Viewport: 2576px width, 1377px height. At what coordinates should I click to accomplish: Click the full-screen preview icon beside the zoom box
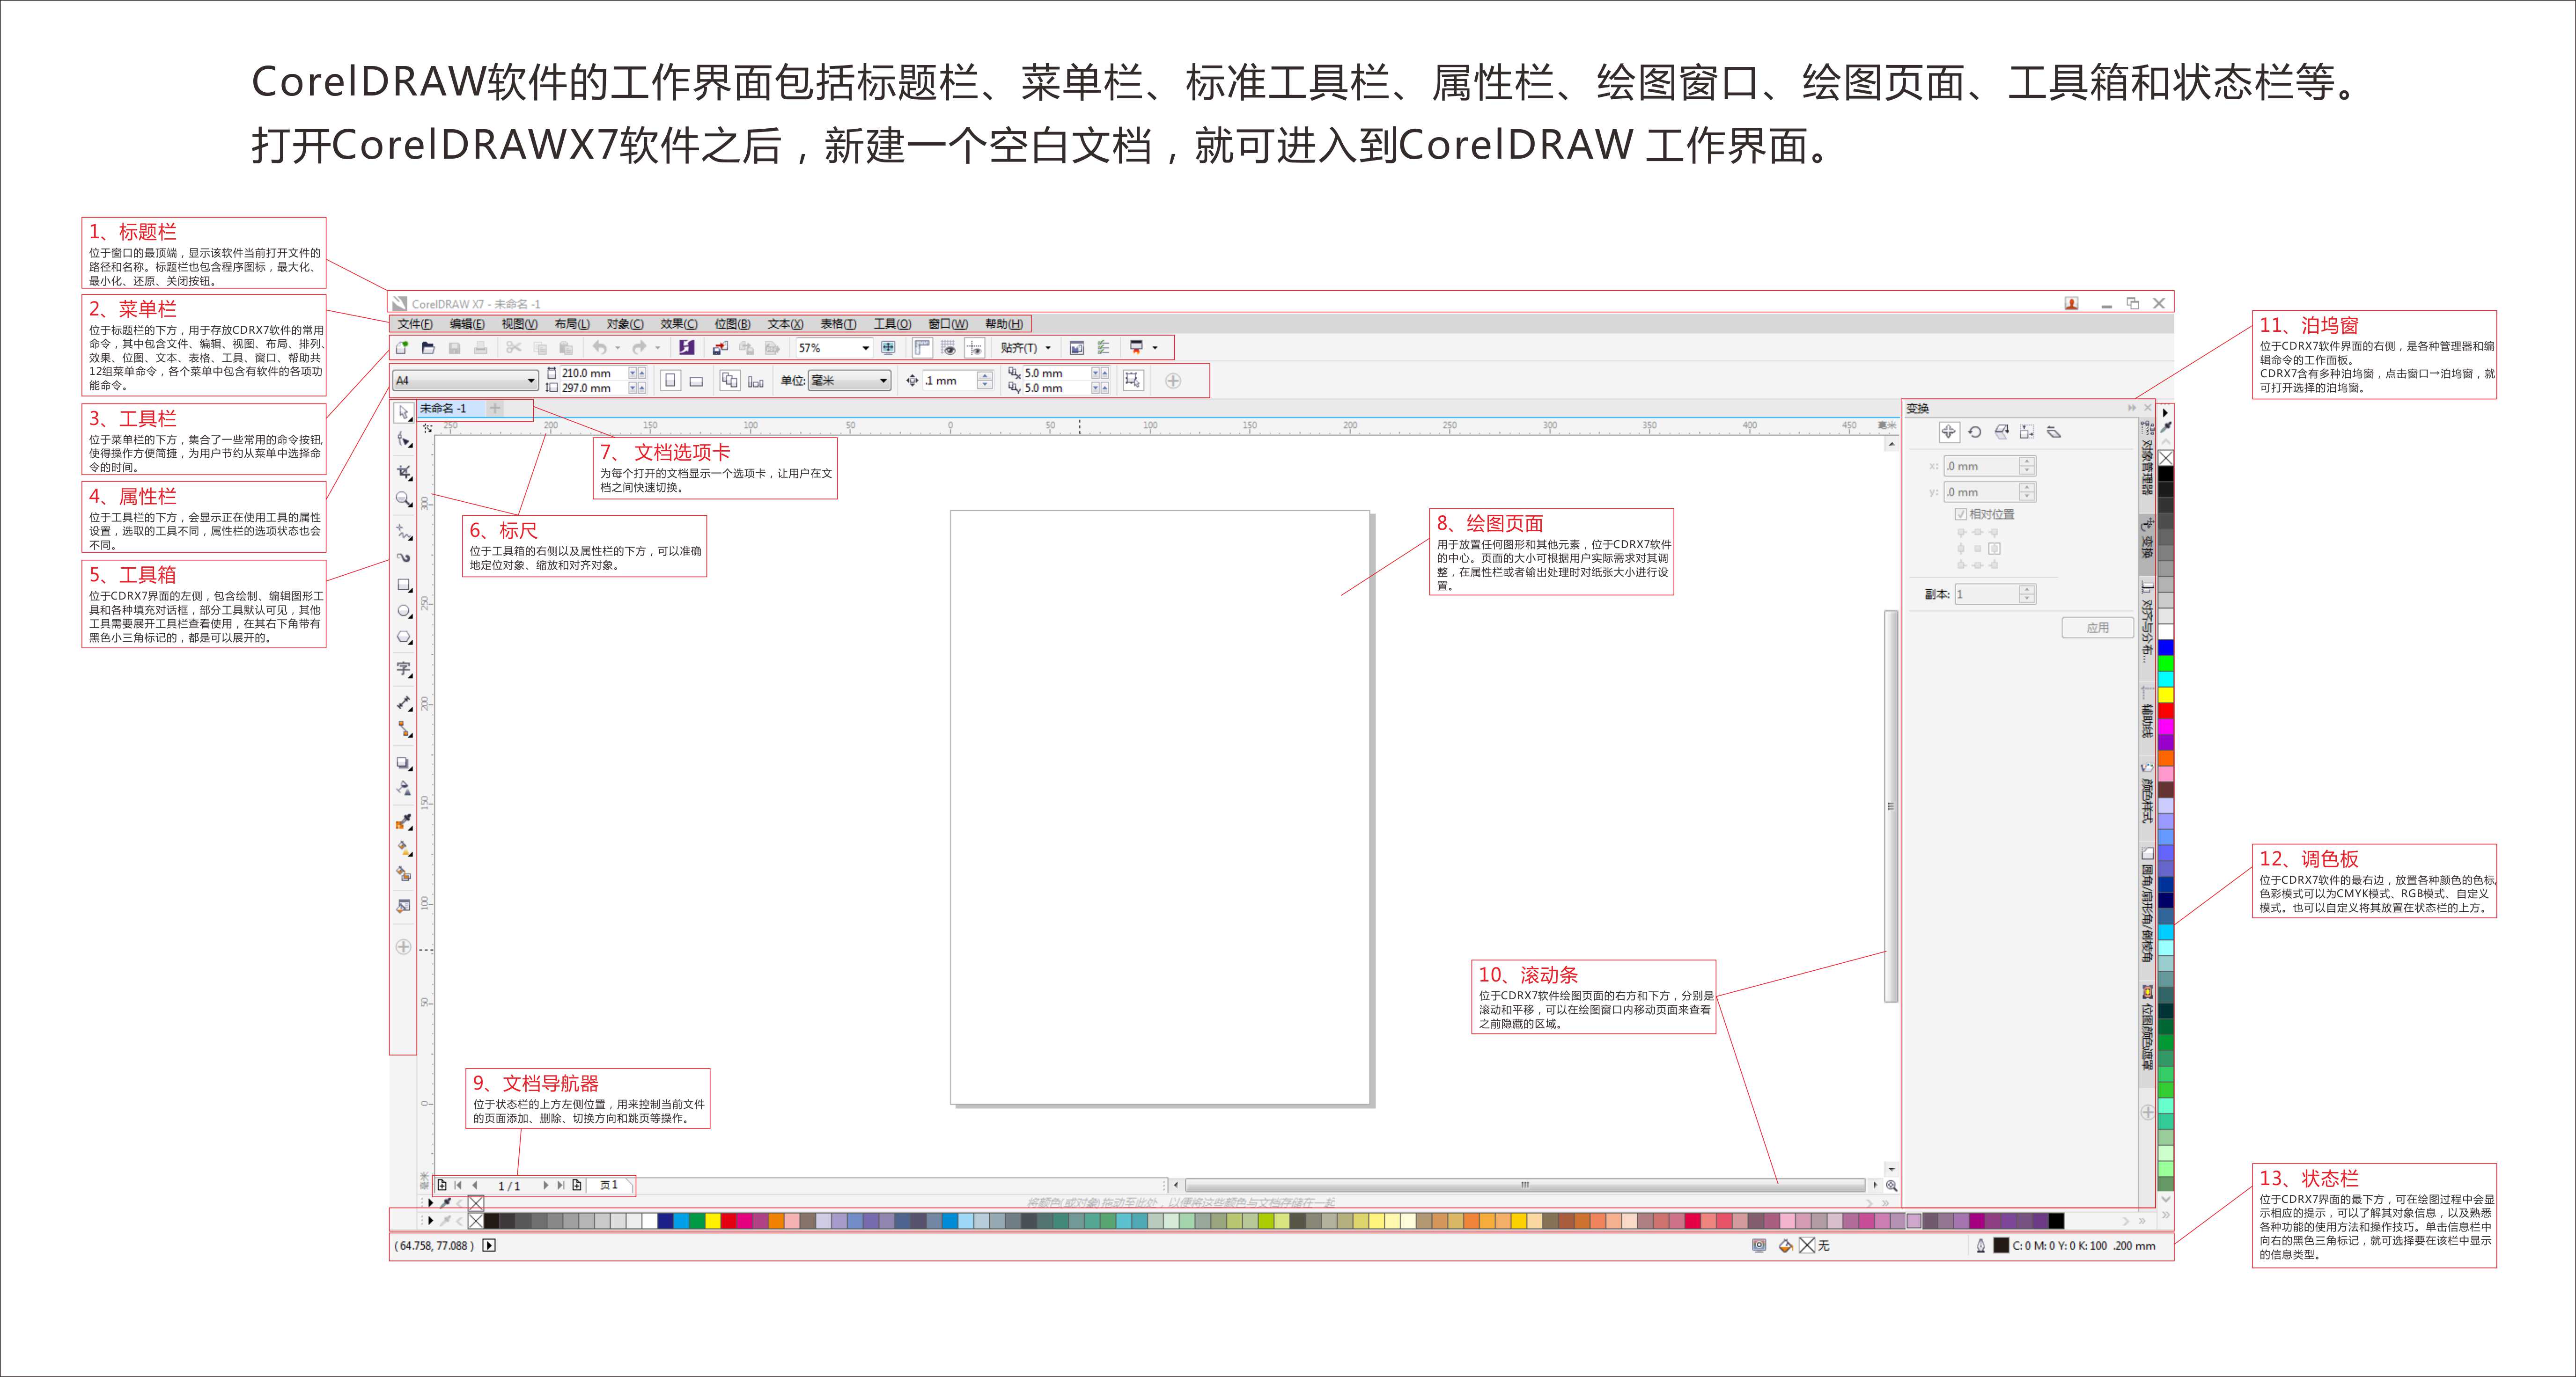point(888,348)
